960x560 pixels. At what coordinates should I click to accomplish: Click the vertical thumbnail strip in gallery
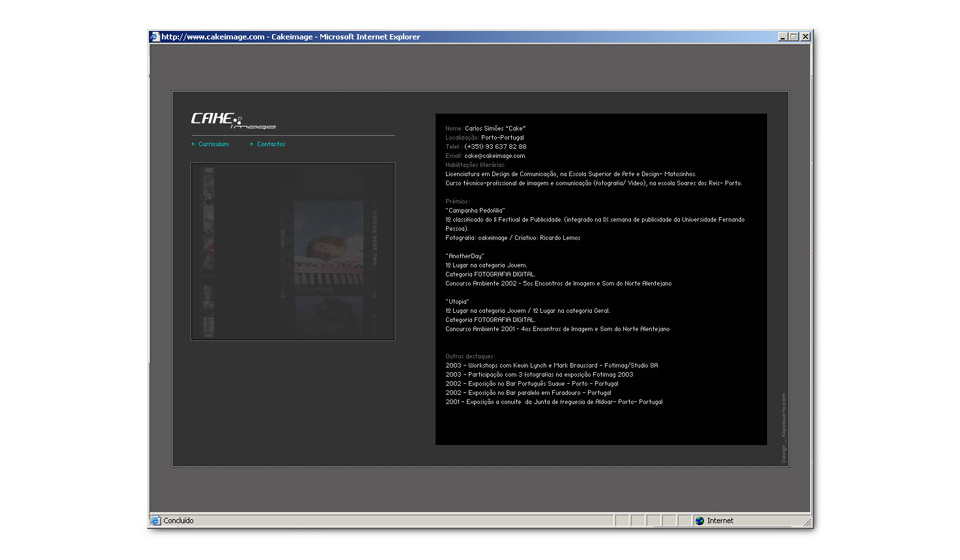(209, 251)
